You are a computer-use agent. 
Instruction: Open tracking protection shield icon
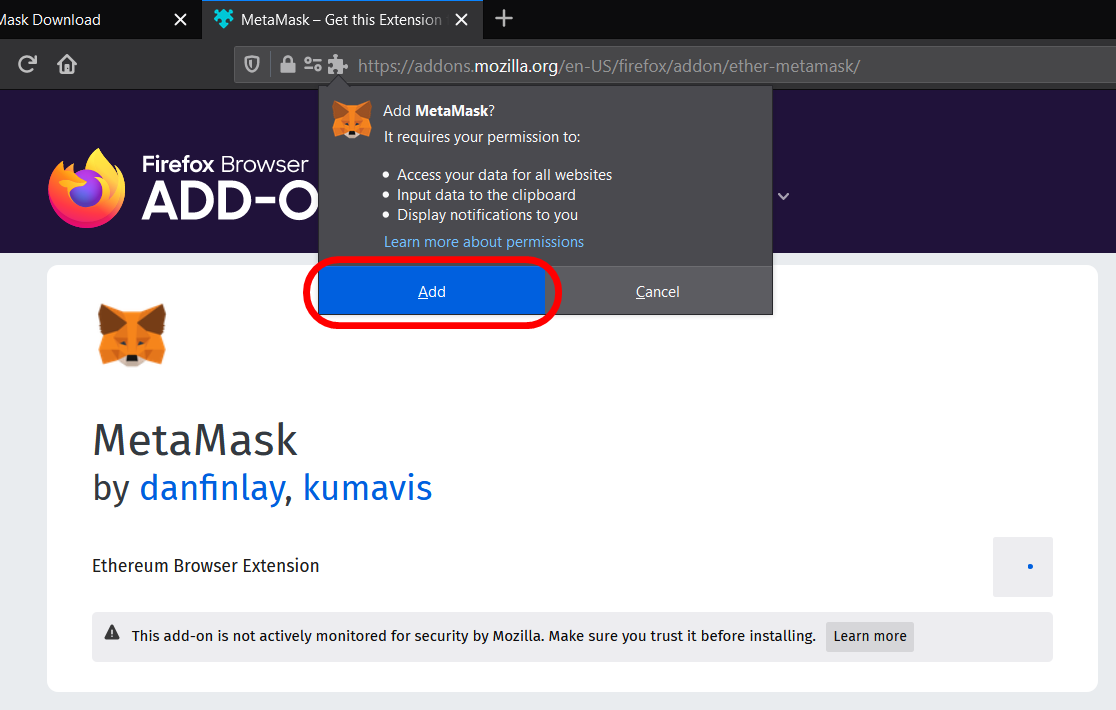tap(252, 65)
